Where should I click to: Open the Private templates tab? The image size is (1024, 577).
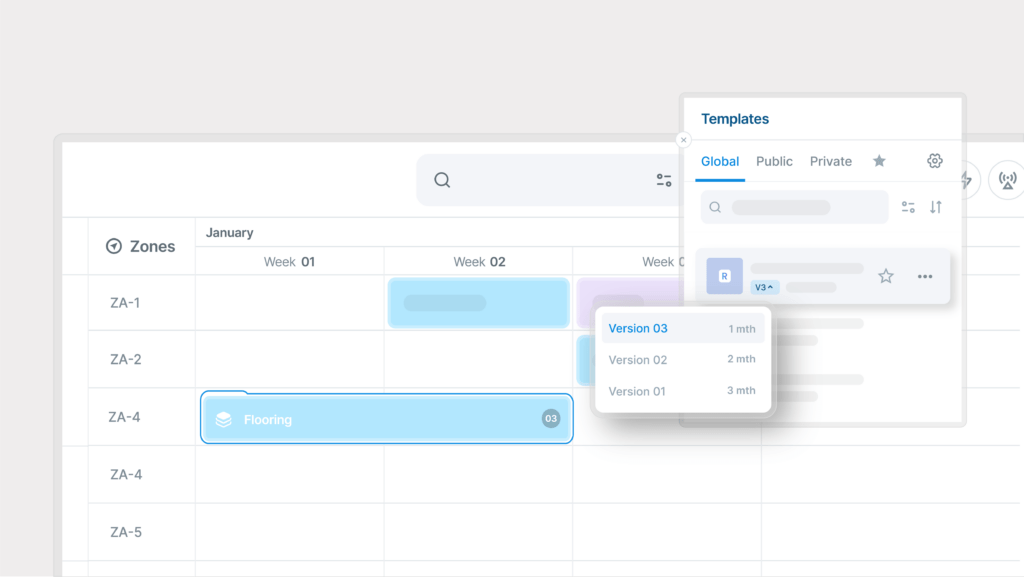831,161
